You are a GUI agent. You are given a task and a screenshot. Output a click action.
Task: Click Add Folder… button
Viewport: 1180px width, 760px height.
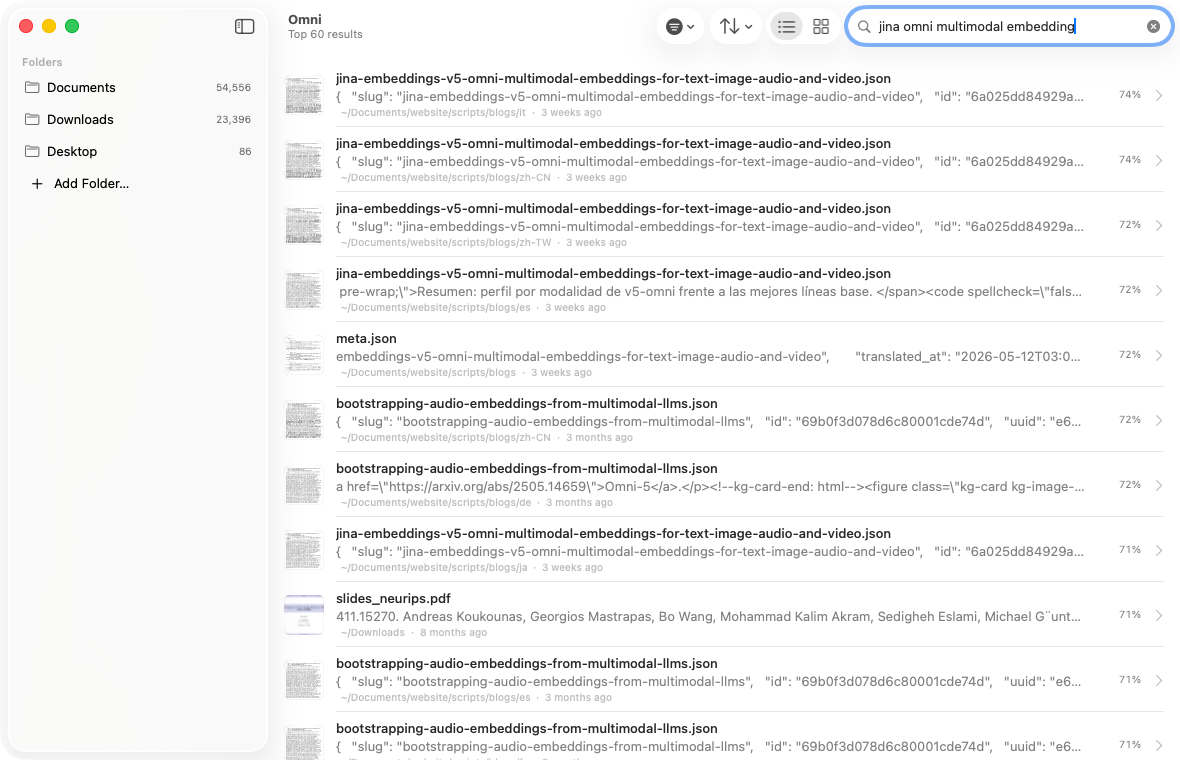[79, 184]
